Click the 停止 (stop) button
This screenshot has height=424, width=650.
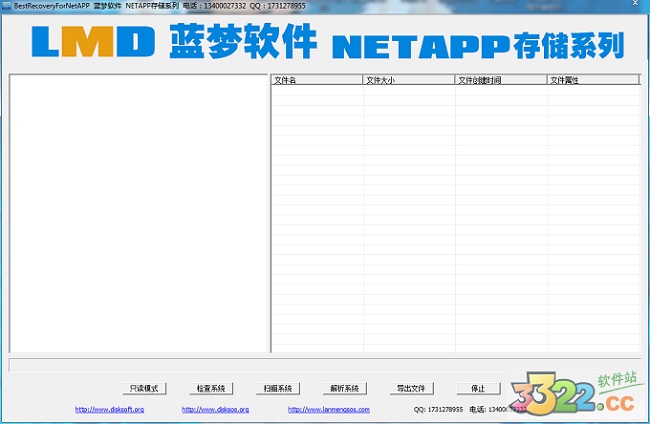click(478, 388)
